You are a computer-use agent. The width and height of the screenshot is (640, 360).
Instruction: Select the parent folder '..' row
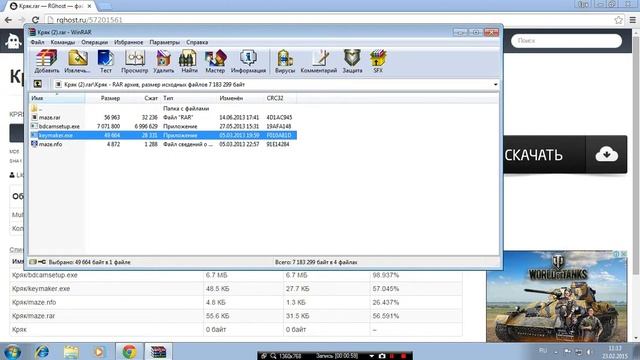[x=162, y=109]
